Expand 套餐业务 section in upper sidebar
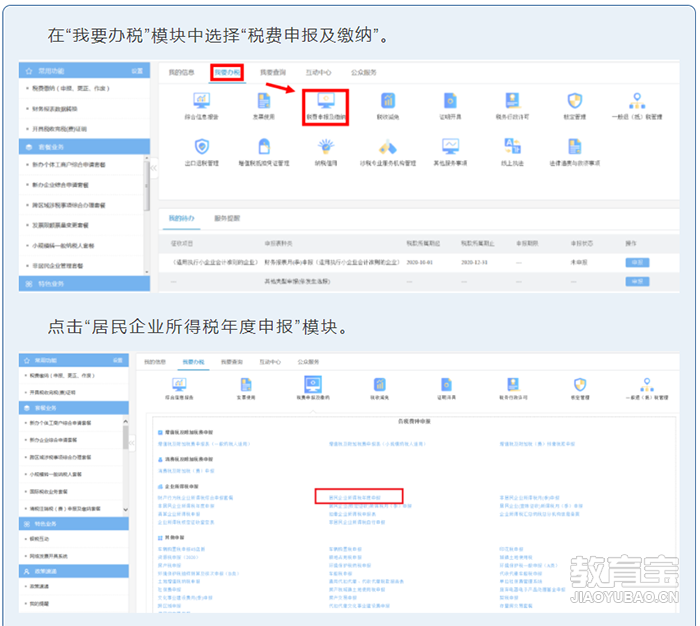The width and height of the screenshot is (700, 626). point(84,147)
